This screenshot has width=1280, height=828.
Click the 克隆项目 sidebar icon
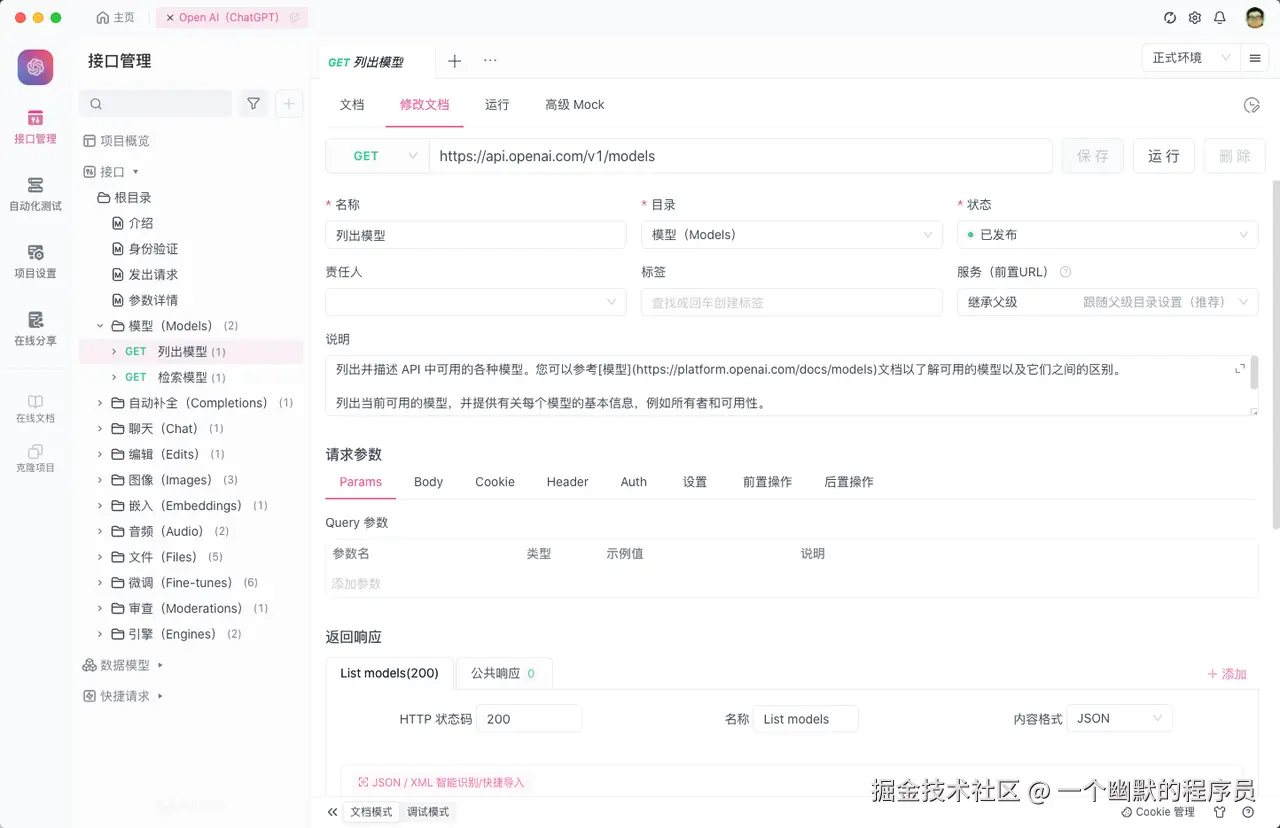[x=35, y=459]
